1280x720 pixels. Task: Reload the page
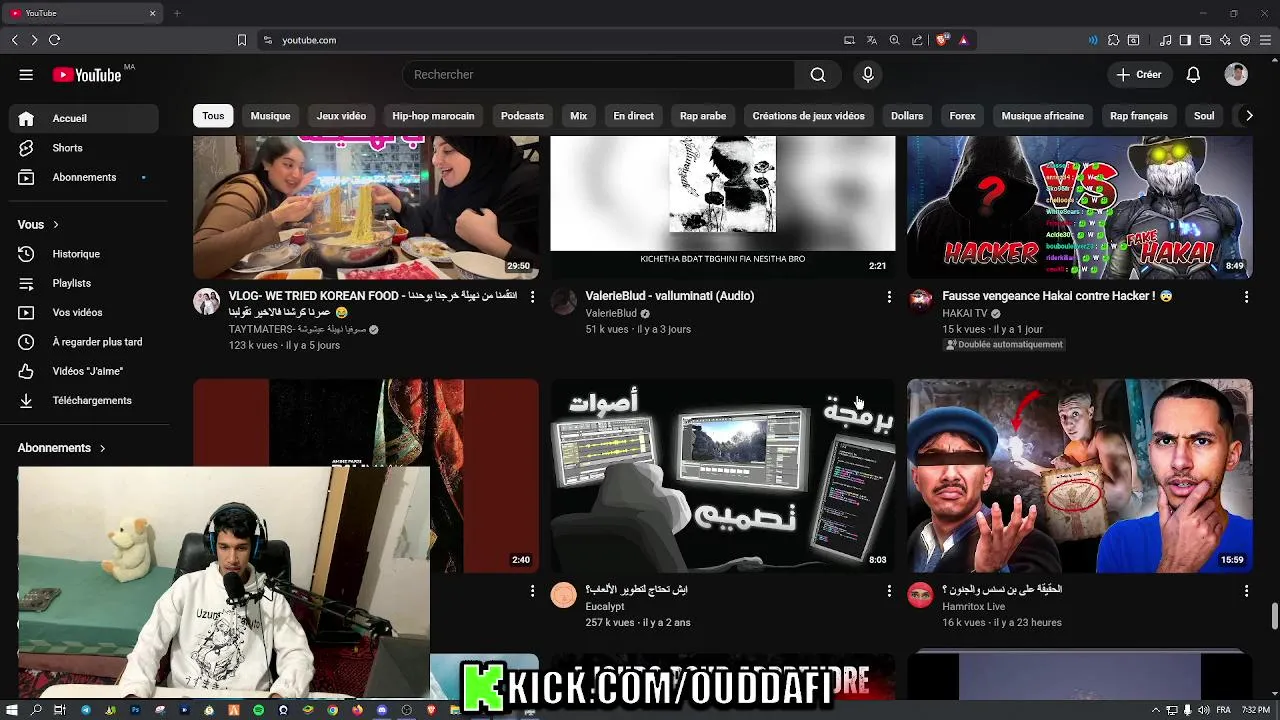(54, 40)
